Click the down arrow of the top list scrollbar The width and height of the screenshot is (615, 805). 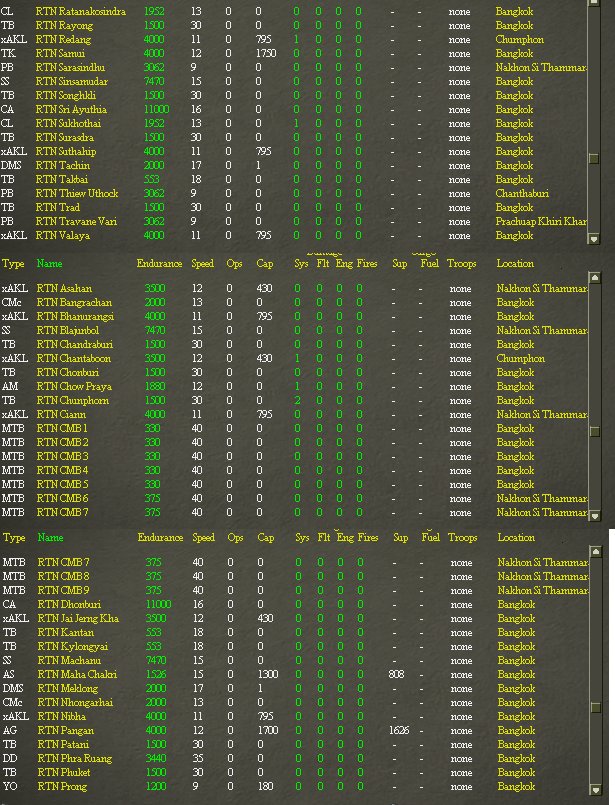tap(593, 239)
